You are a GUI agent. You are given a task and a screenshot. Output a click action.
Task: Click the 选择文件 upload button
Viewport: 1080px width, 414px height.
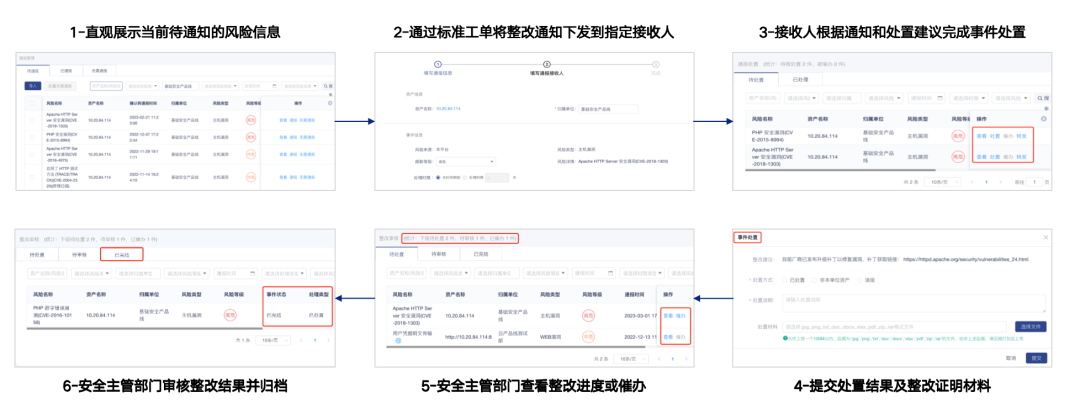coord(1030,326)
